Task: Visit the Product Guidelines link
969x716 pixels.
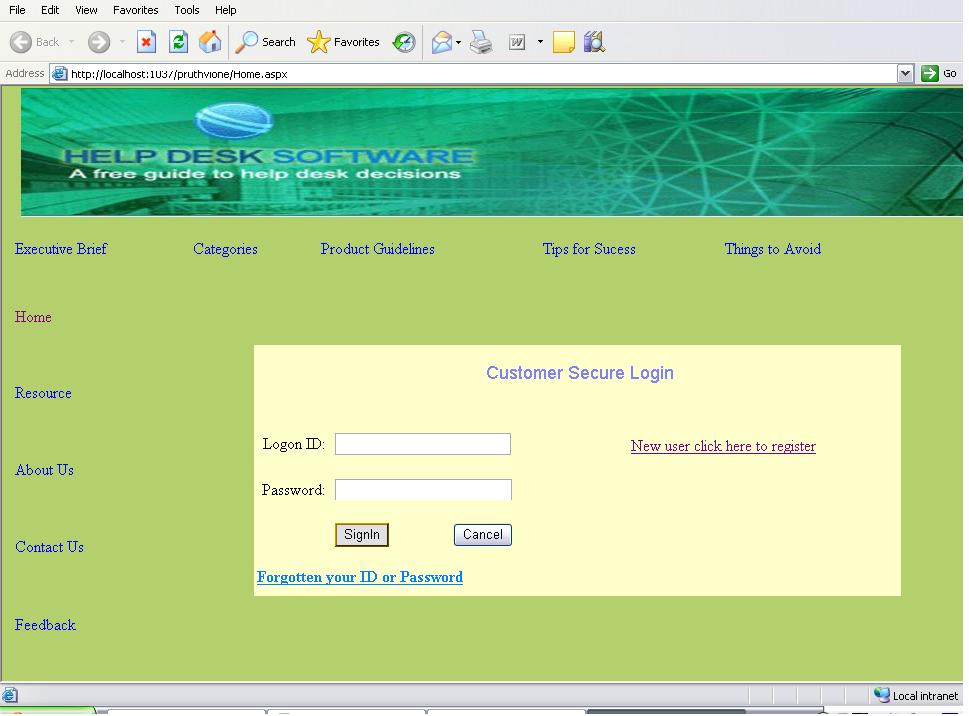Action: click(x=378, y=249)
